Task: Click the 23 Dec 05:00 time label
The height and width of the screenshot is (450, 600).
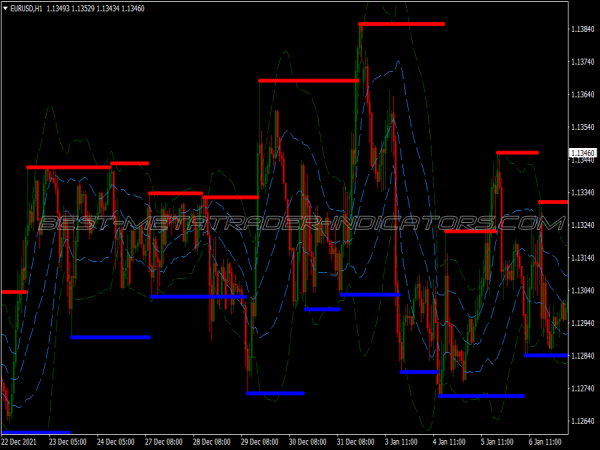Action: [68, 442]
